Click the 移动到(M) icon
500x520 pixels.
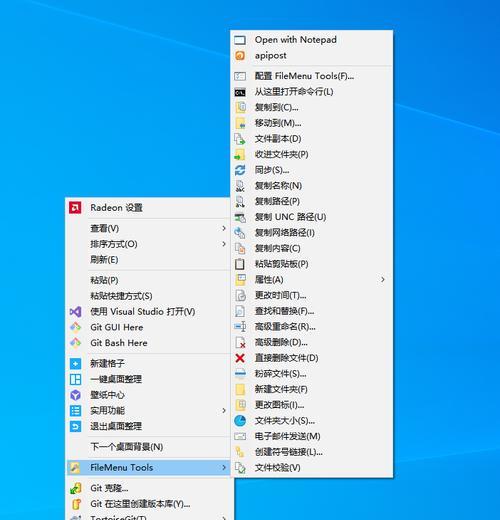tap(240, 123)
